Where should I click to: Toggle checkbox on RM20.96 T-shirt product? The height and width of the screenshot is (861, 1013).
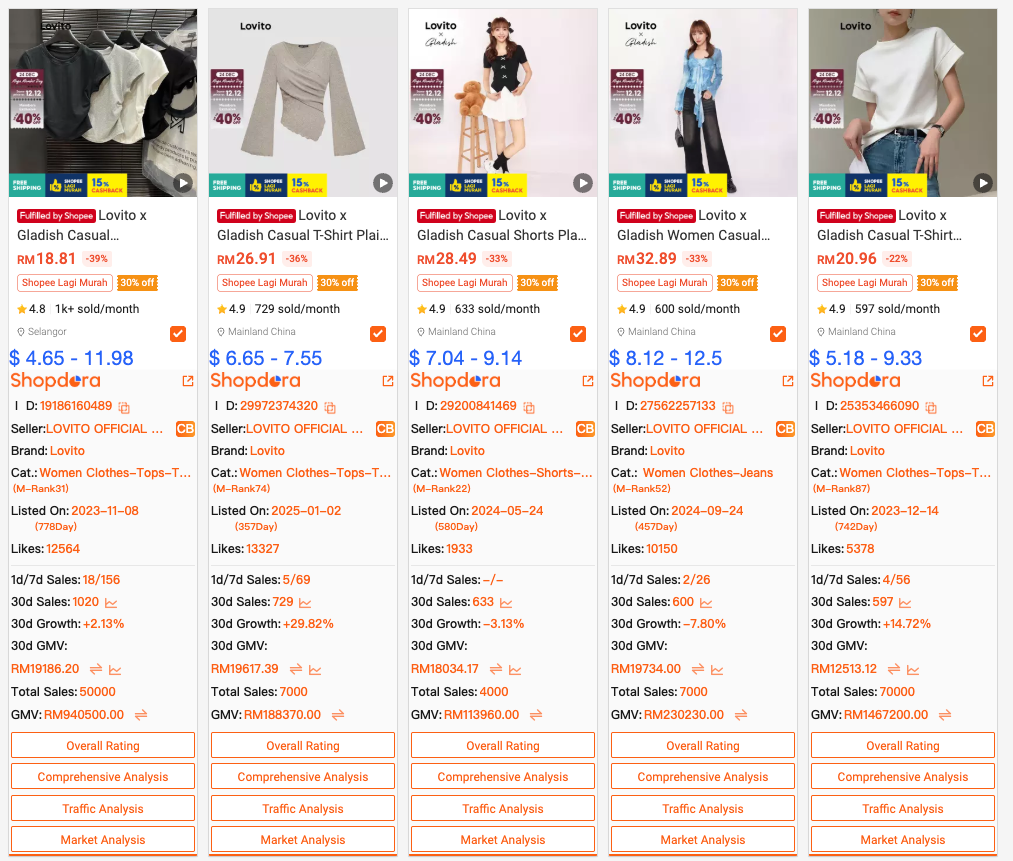pos(977,333)
